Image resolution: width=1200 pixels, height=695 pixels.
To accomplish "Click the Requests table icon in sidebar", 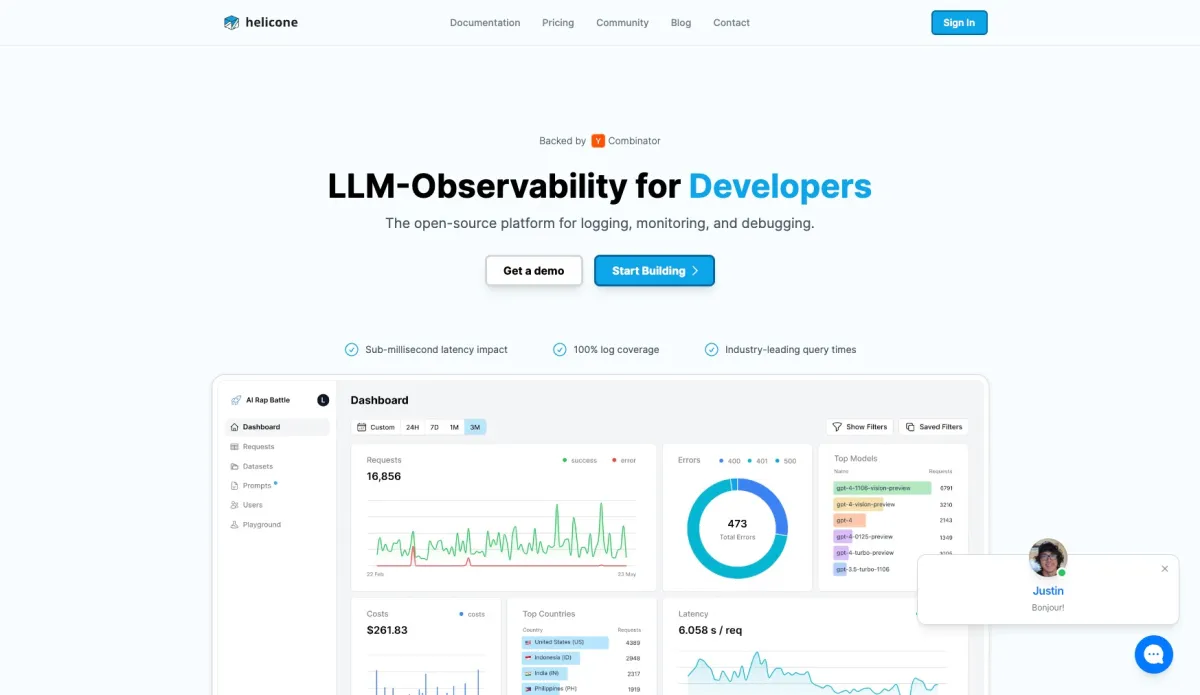I will pos(235,447).
